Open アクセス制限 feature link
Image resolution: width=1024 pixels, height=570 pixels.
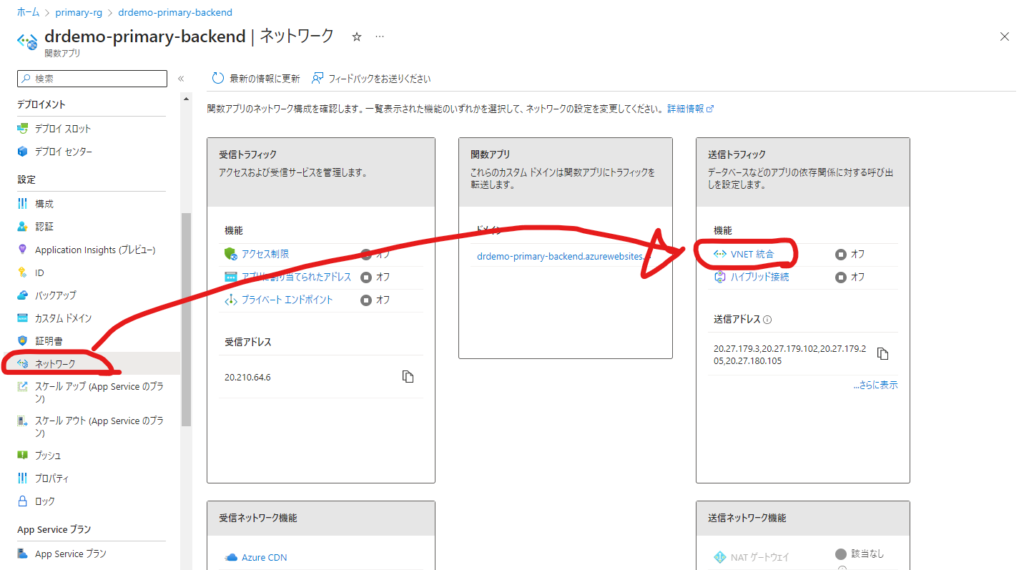[265, 254]
